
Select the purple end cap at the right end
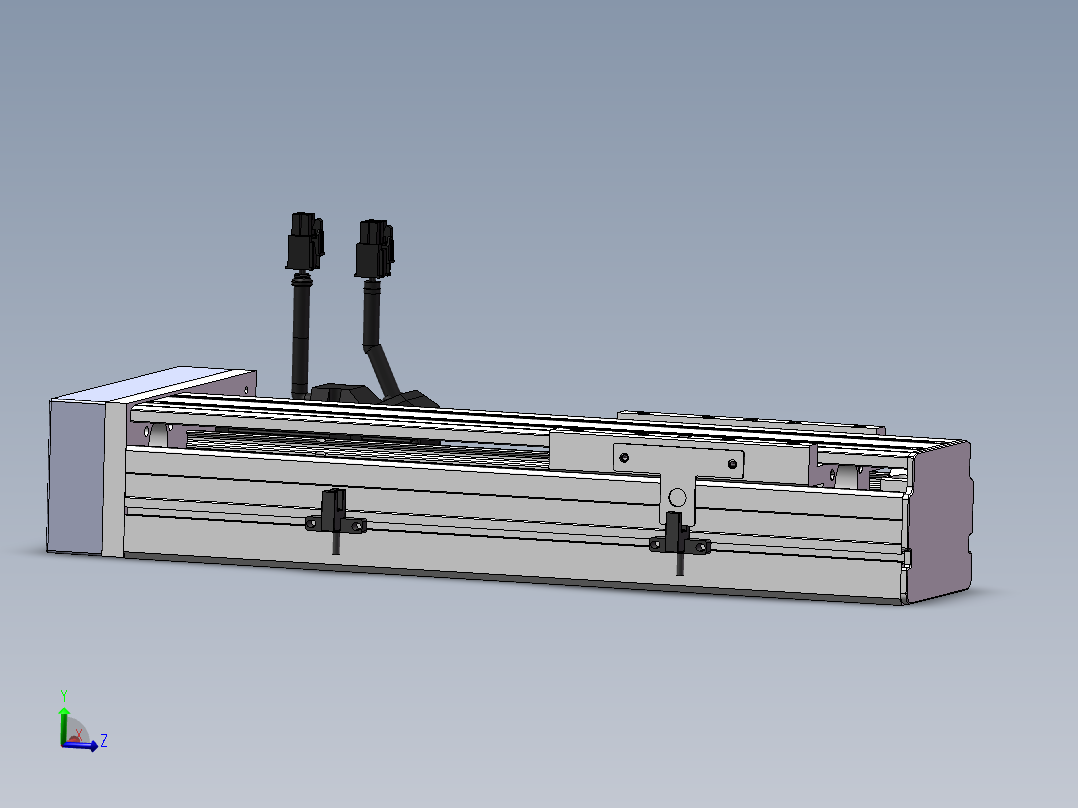point(940,523)
